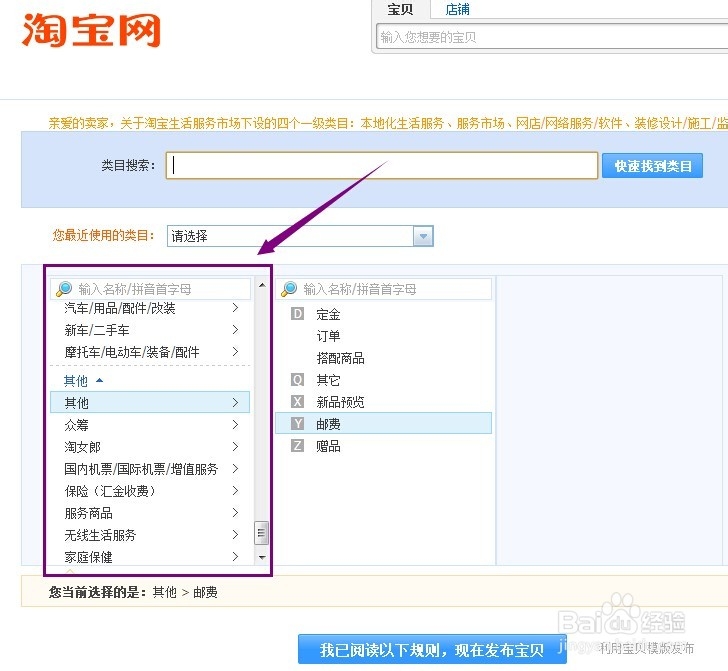This screenshot has width=728, height=671.
Task: Select 保险（汇金收费） category
Action: pyautogui.click(x=150, y=491)
